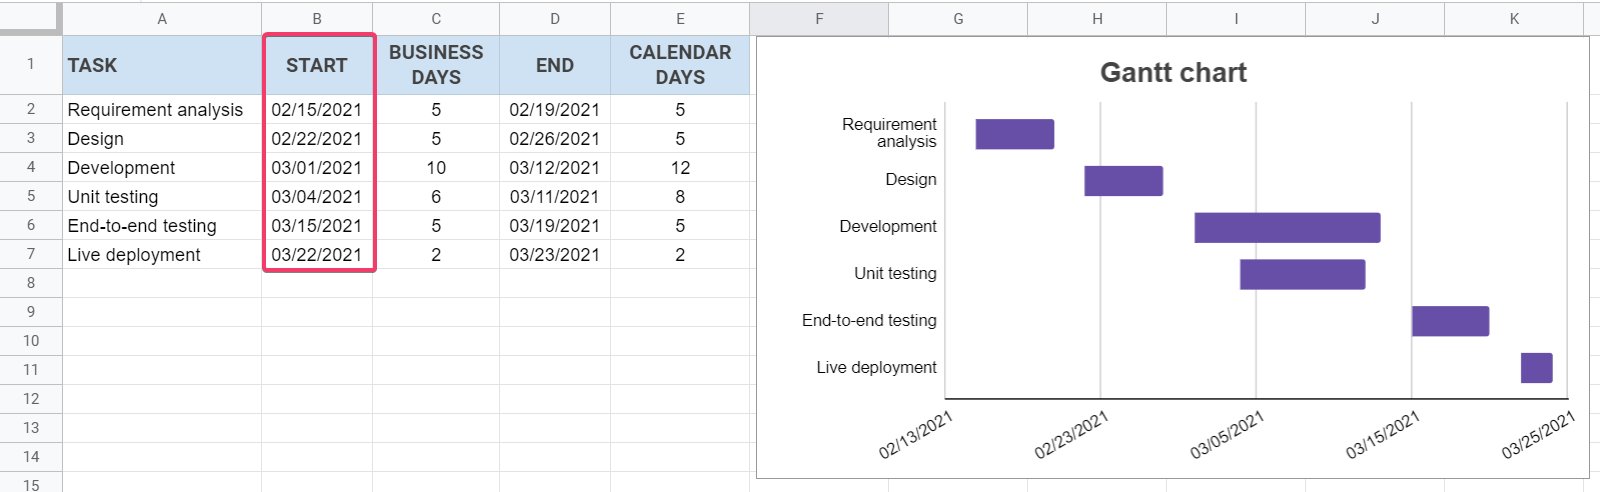The height and width of the screenshot is (492, 1600).
Task: Select the Design bar in chart
Action: 1123,181
